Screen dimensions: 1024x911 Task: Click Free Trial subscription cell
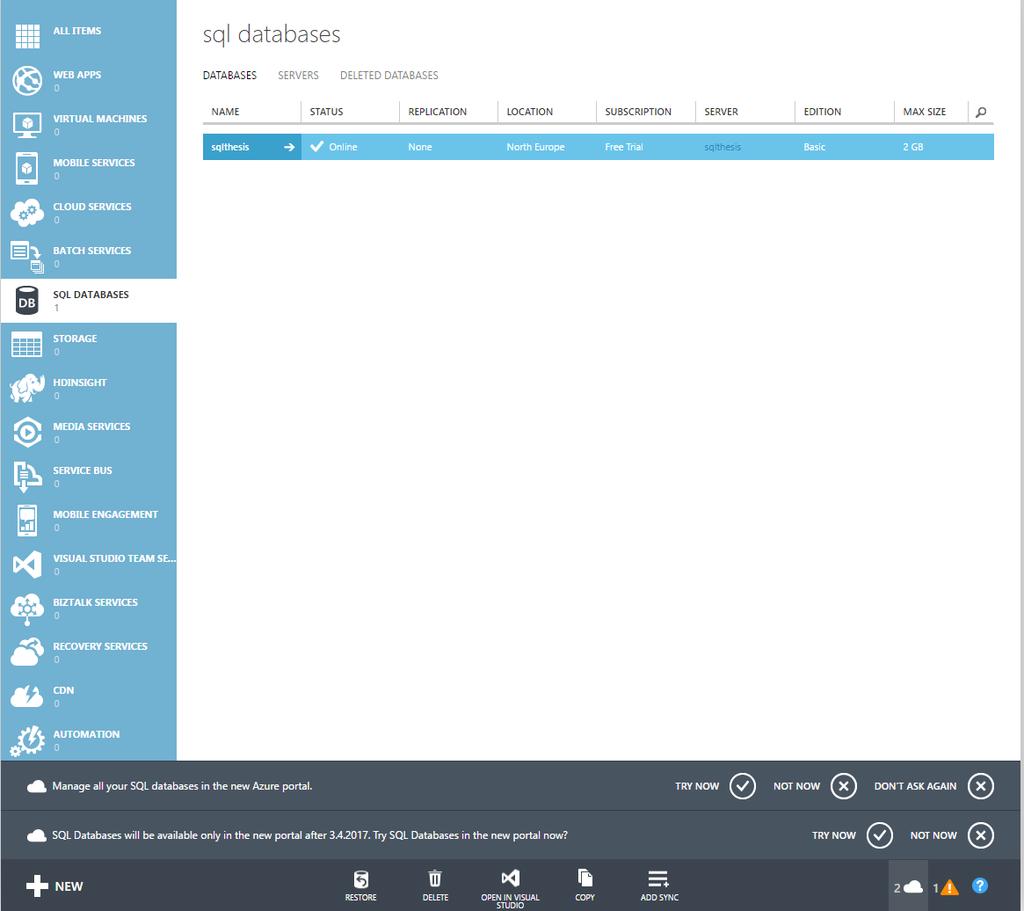coord(646,147)
